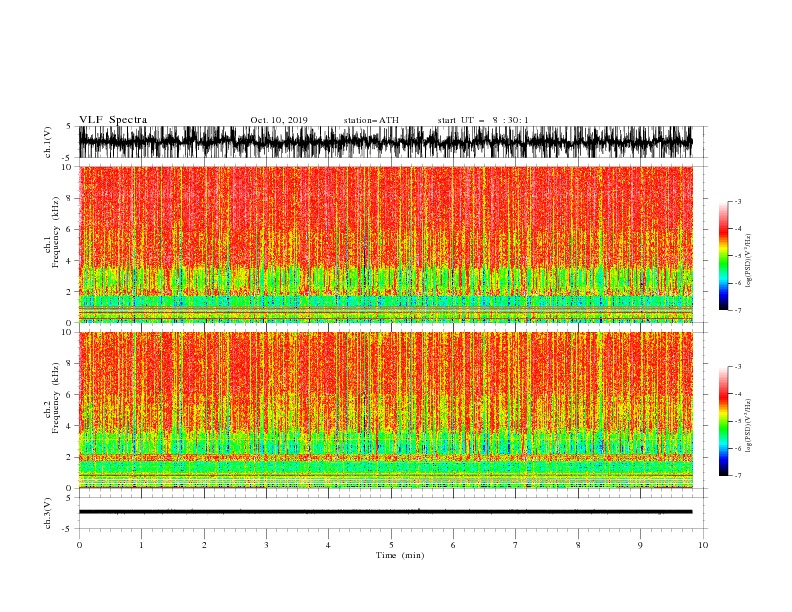The height and width of the screenshot is (612, 792).
Task: Click the upper colorbar 'log(PSD)(V²/Hz)' label
Action: click(748, 261)
